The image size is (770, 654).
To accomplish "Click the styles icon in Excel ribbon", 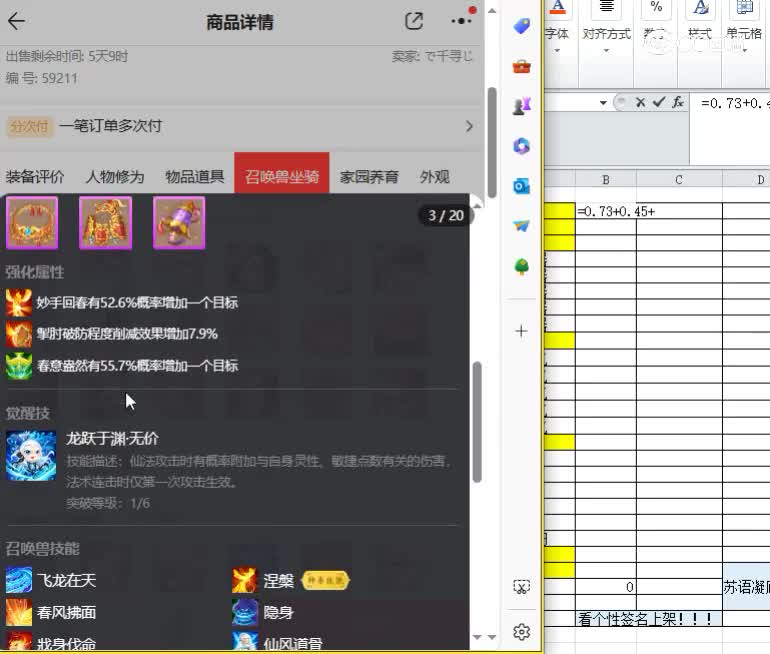I will coord(700,7).
